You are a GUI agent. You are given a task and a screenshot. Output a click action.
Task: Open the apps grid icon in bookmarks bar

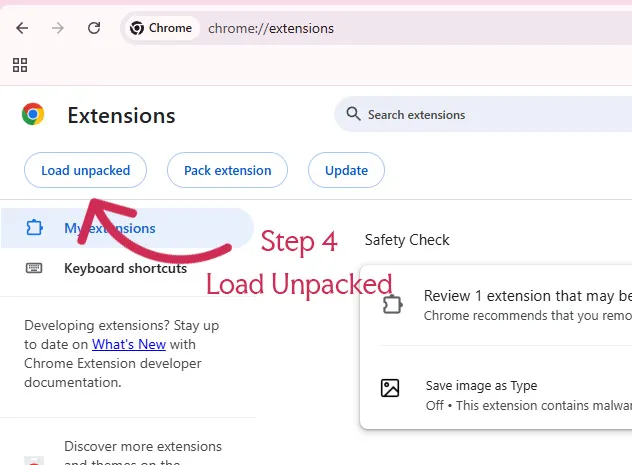(20, 65)
